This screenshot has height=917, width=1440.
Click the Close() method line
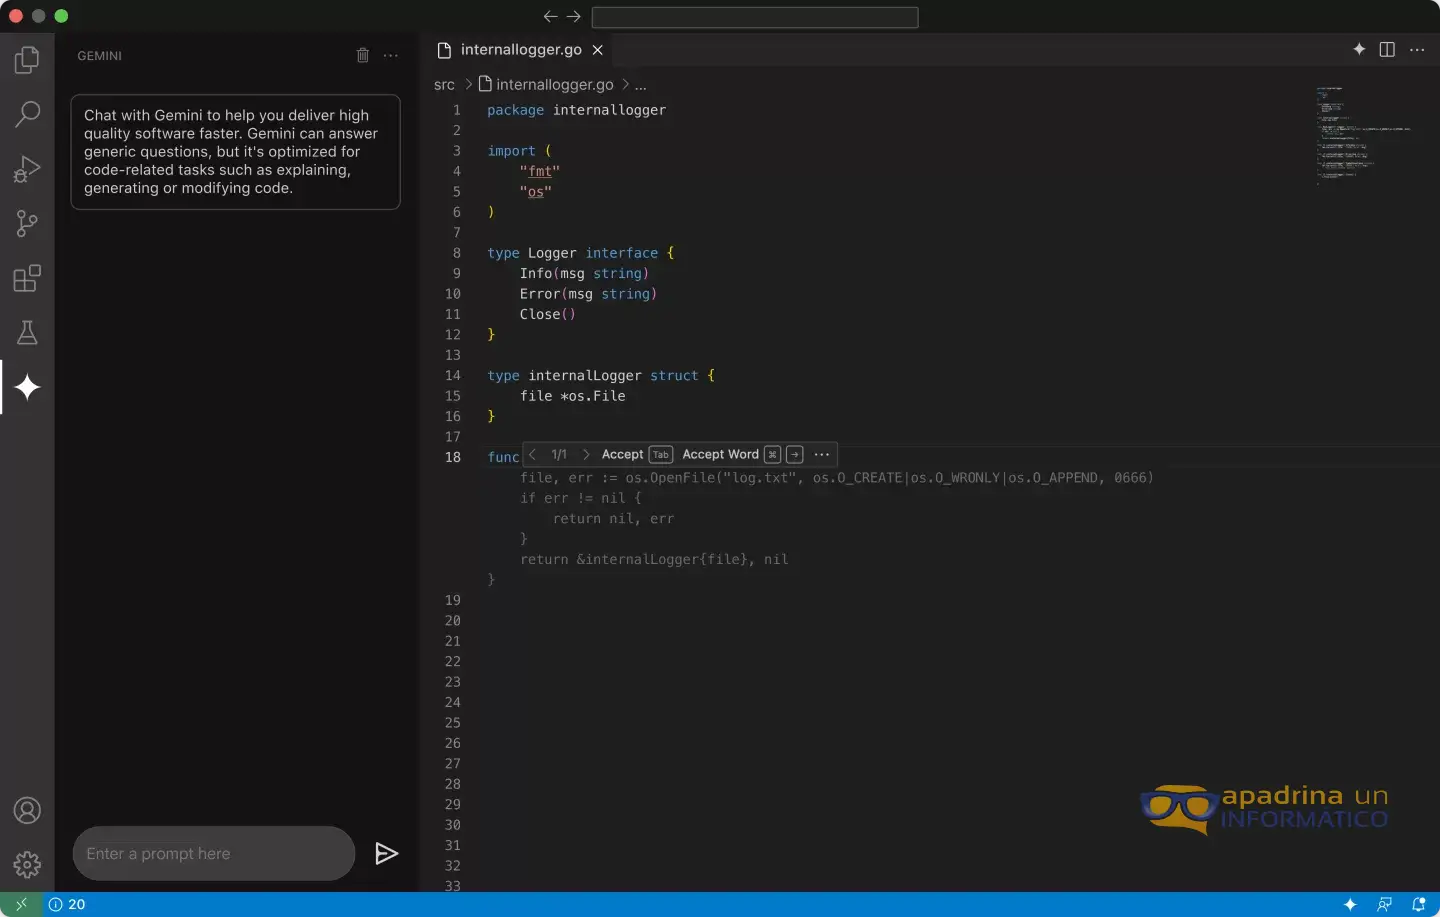click(547, 314)
